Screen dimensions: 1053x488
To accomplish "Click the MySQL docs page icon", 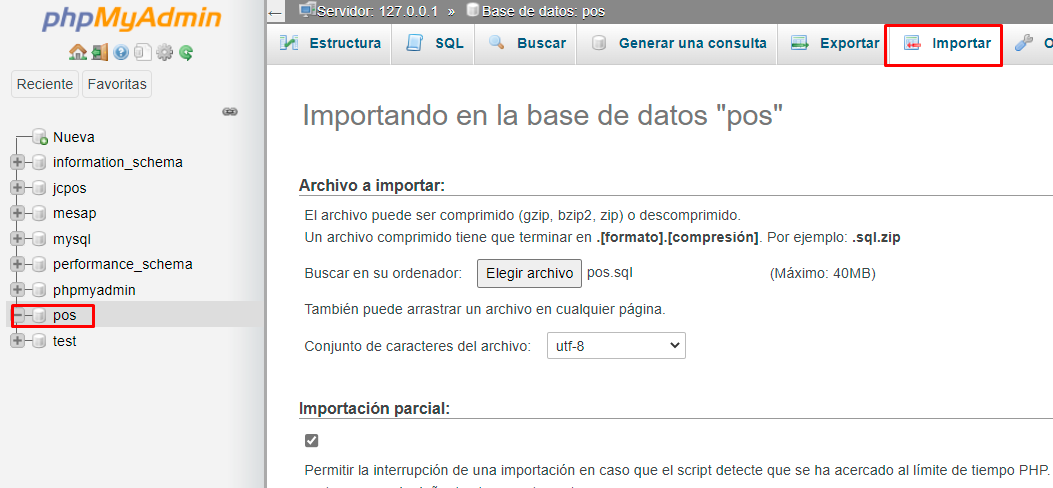I will pyautogui.click(x=143, y=53).
